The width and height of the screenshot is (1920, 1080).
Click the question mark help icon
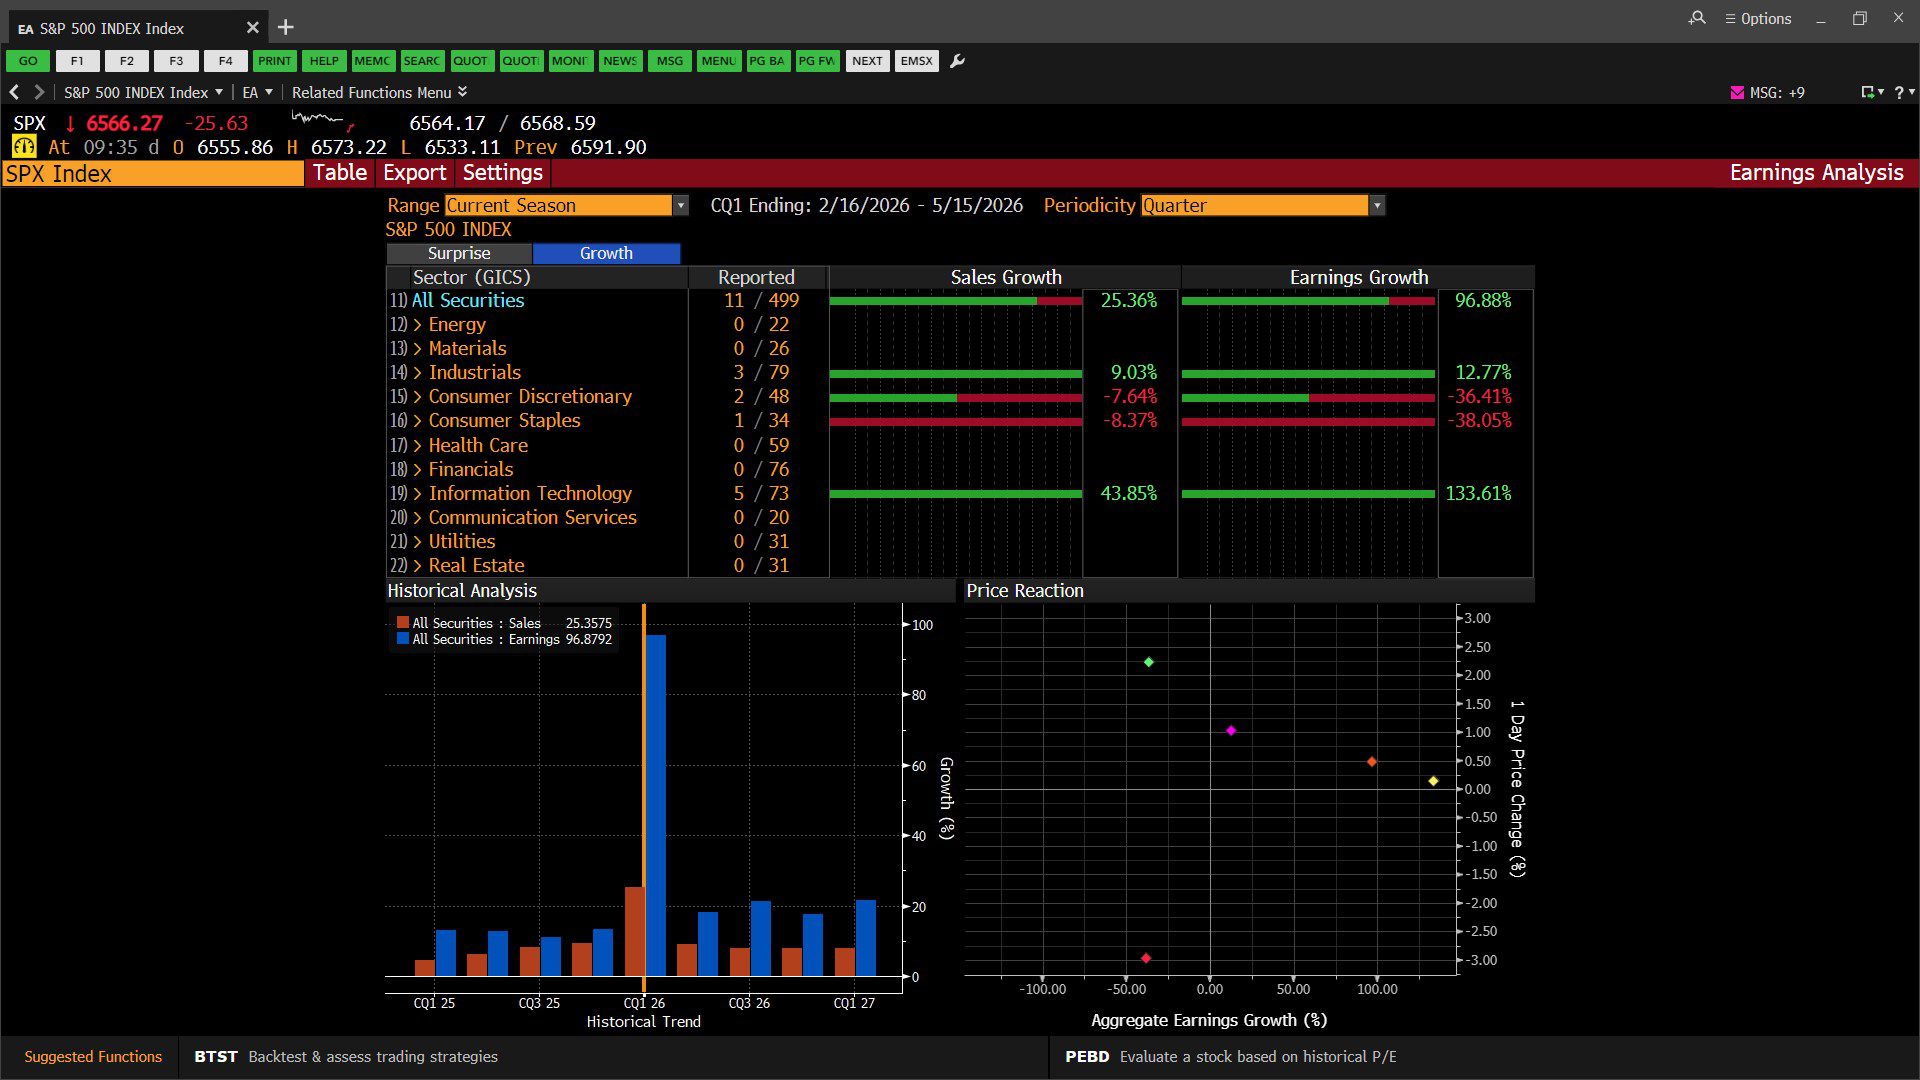1899,92
